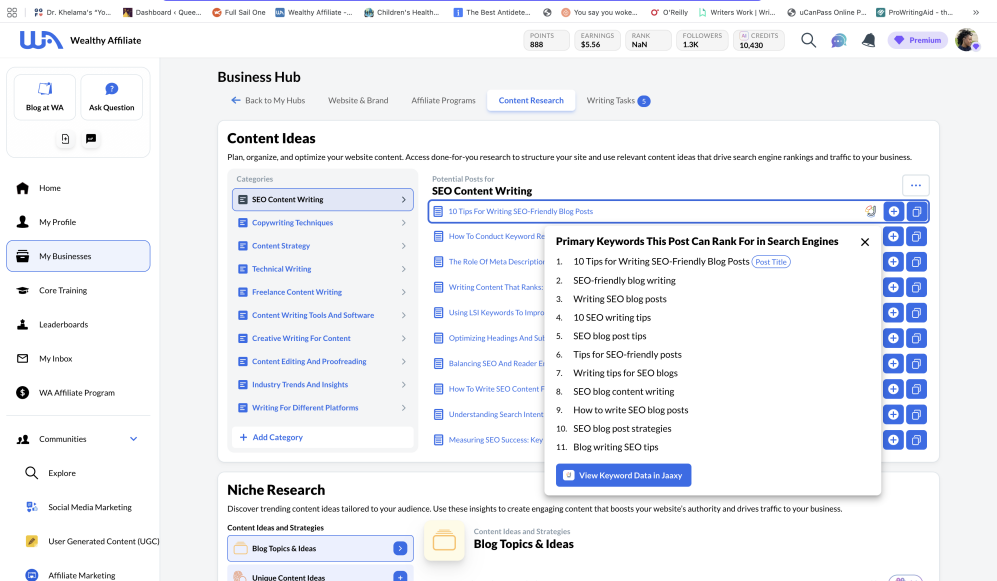Click the plus icon on the 10 Tips post row
The image size is (997, 581).
click(x=893, y=212)
